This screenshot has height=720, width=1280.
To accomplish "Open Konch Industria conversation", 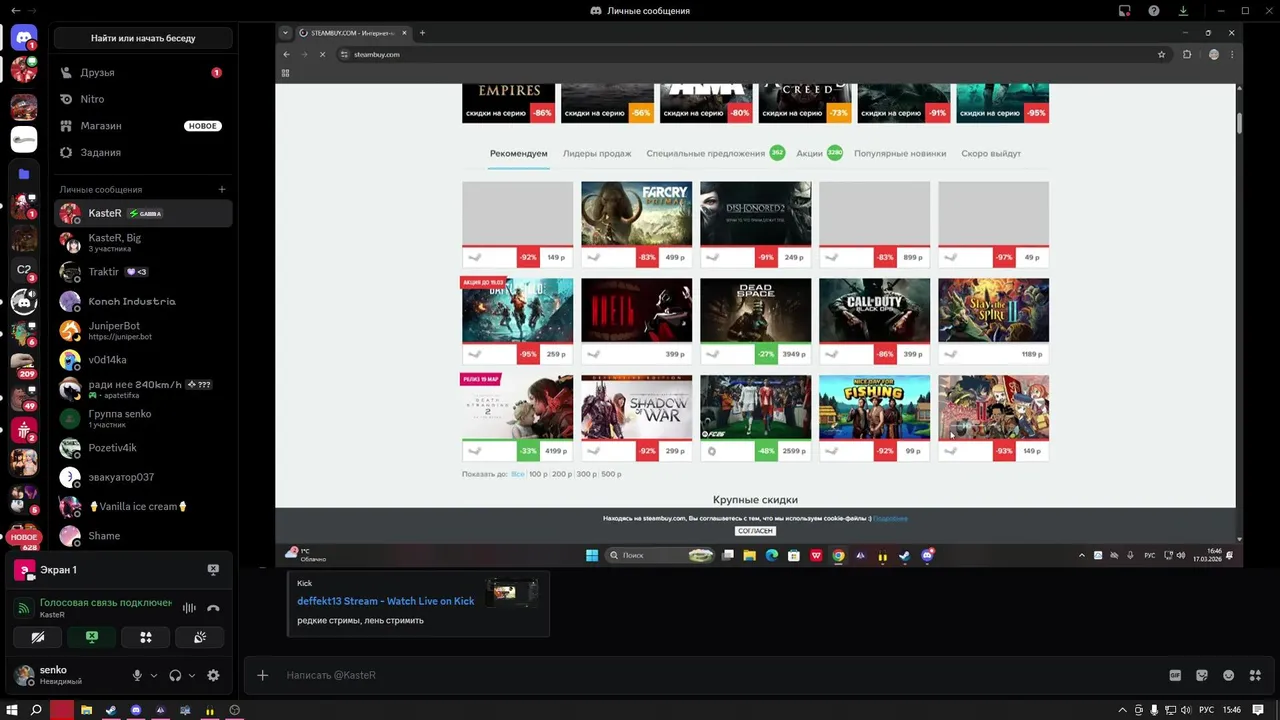I will point(143,301).
